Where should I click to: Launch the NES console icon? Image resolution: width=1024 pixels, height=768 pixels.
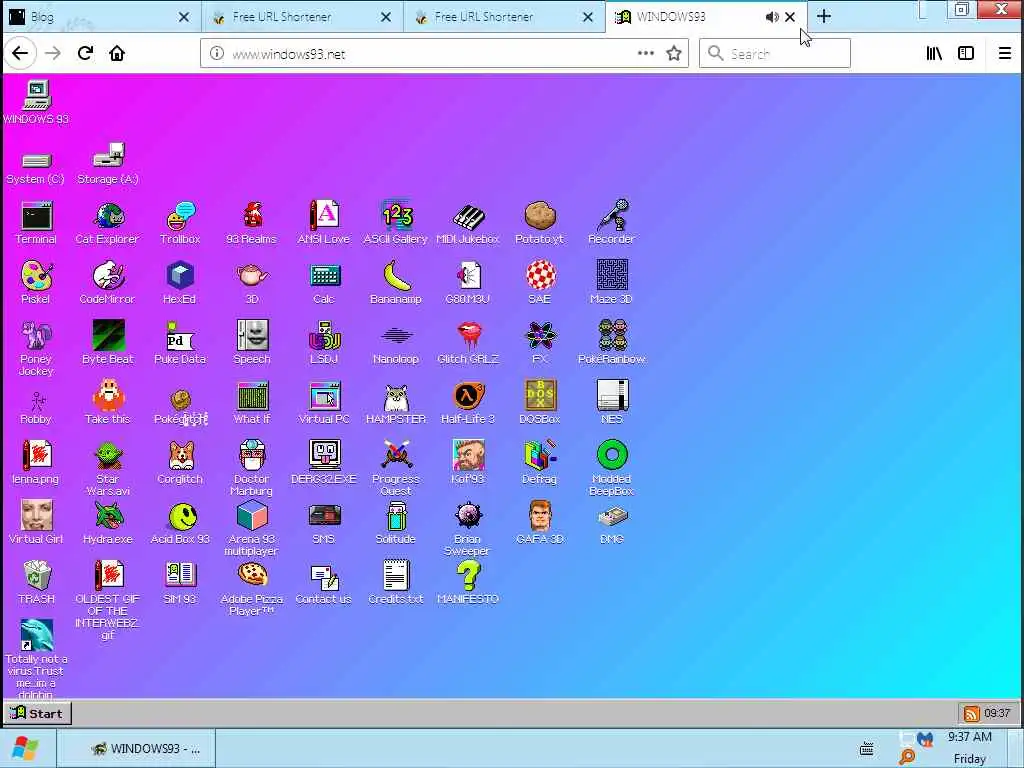click(x=612, y=403)
